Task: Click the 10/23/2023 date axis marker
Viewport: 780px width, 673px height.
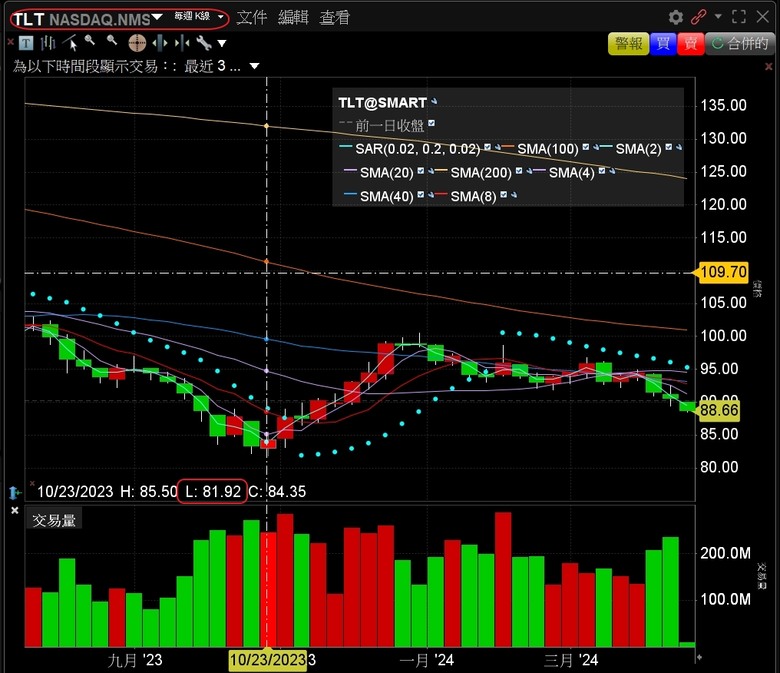Action: pos(267,660)
